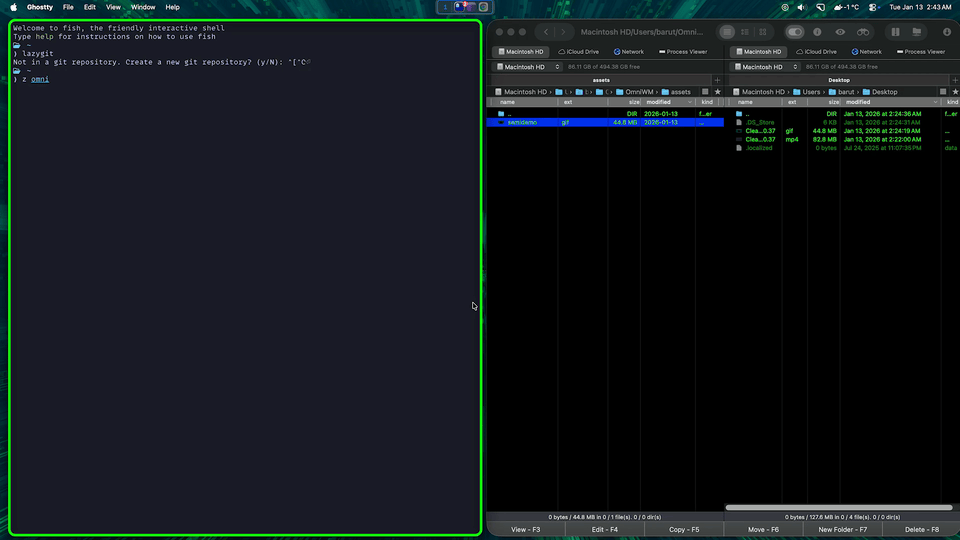Click Delete - F8 button
The width and height of the screenshot is (960, 540).
[x=921, y=530]
